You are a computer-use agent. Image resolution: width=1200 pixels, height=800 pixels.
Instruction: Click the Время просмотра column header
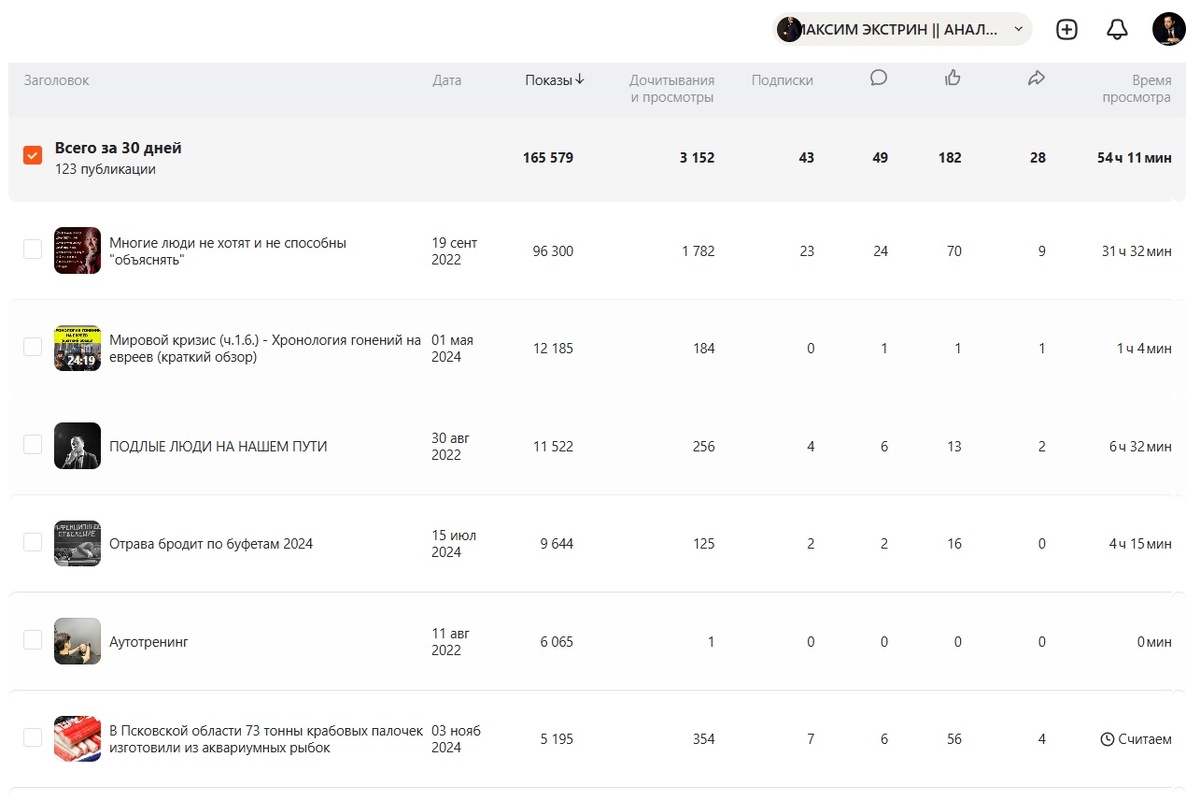1136,88
